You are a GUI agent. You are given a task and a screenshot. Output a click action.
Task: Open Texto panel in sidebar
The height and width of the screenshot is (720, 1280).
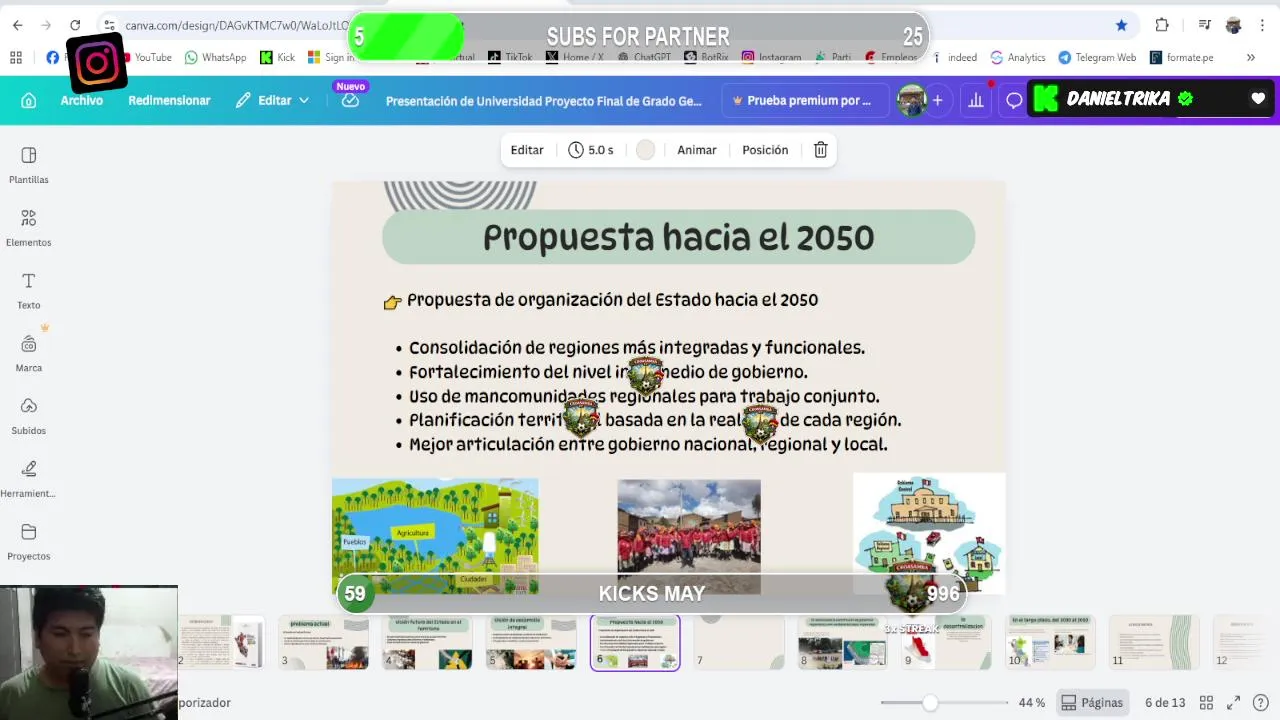(x=29, y=291)
